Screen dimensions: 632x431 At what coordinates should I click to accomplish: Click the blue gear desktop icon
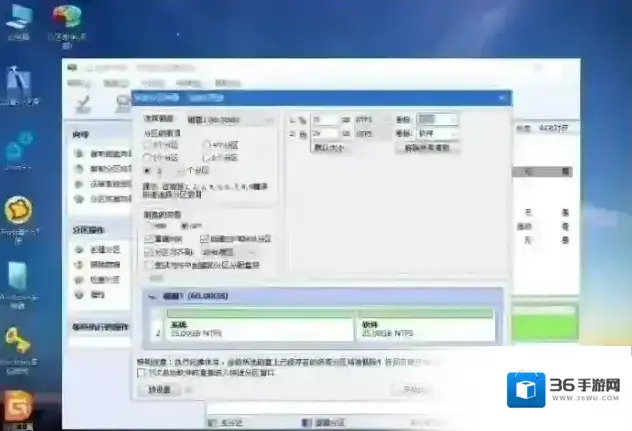coord(17,148)
